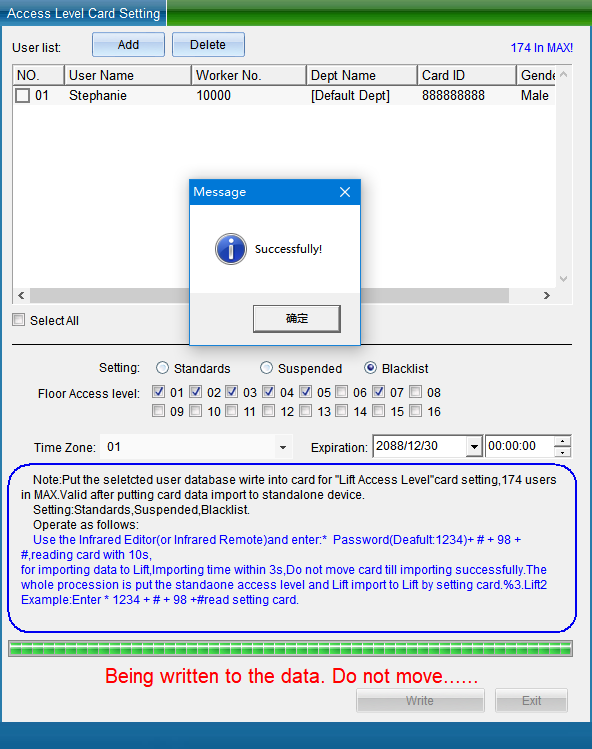
Task: Click the Delete user button
Action: [208, 45]
